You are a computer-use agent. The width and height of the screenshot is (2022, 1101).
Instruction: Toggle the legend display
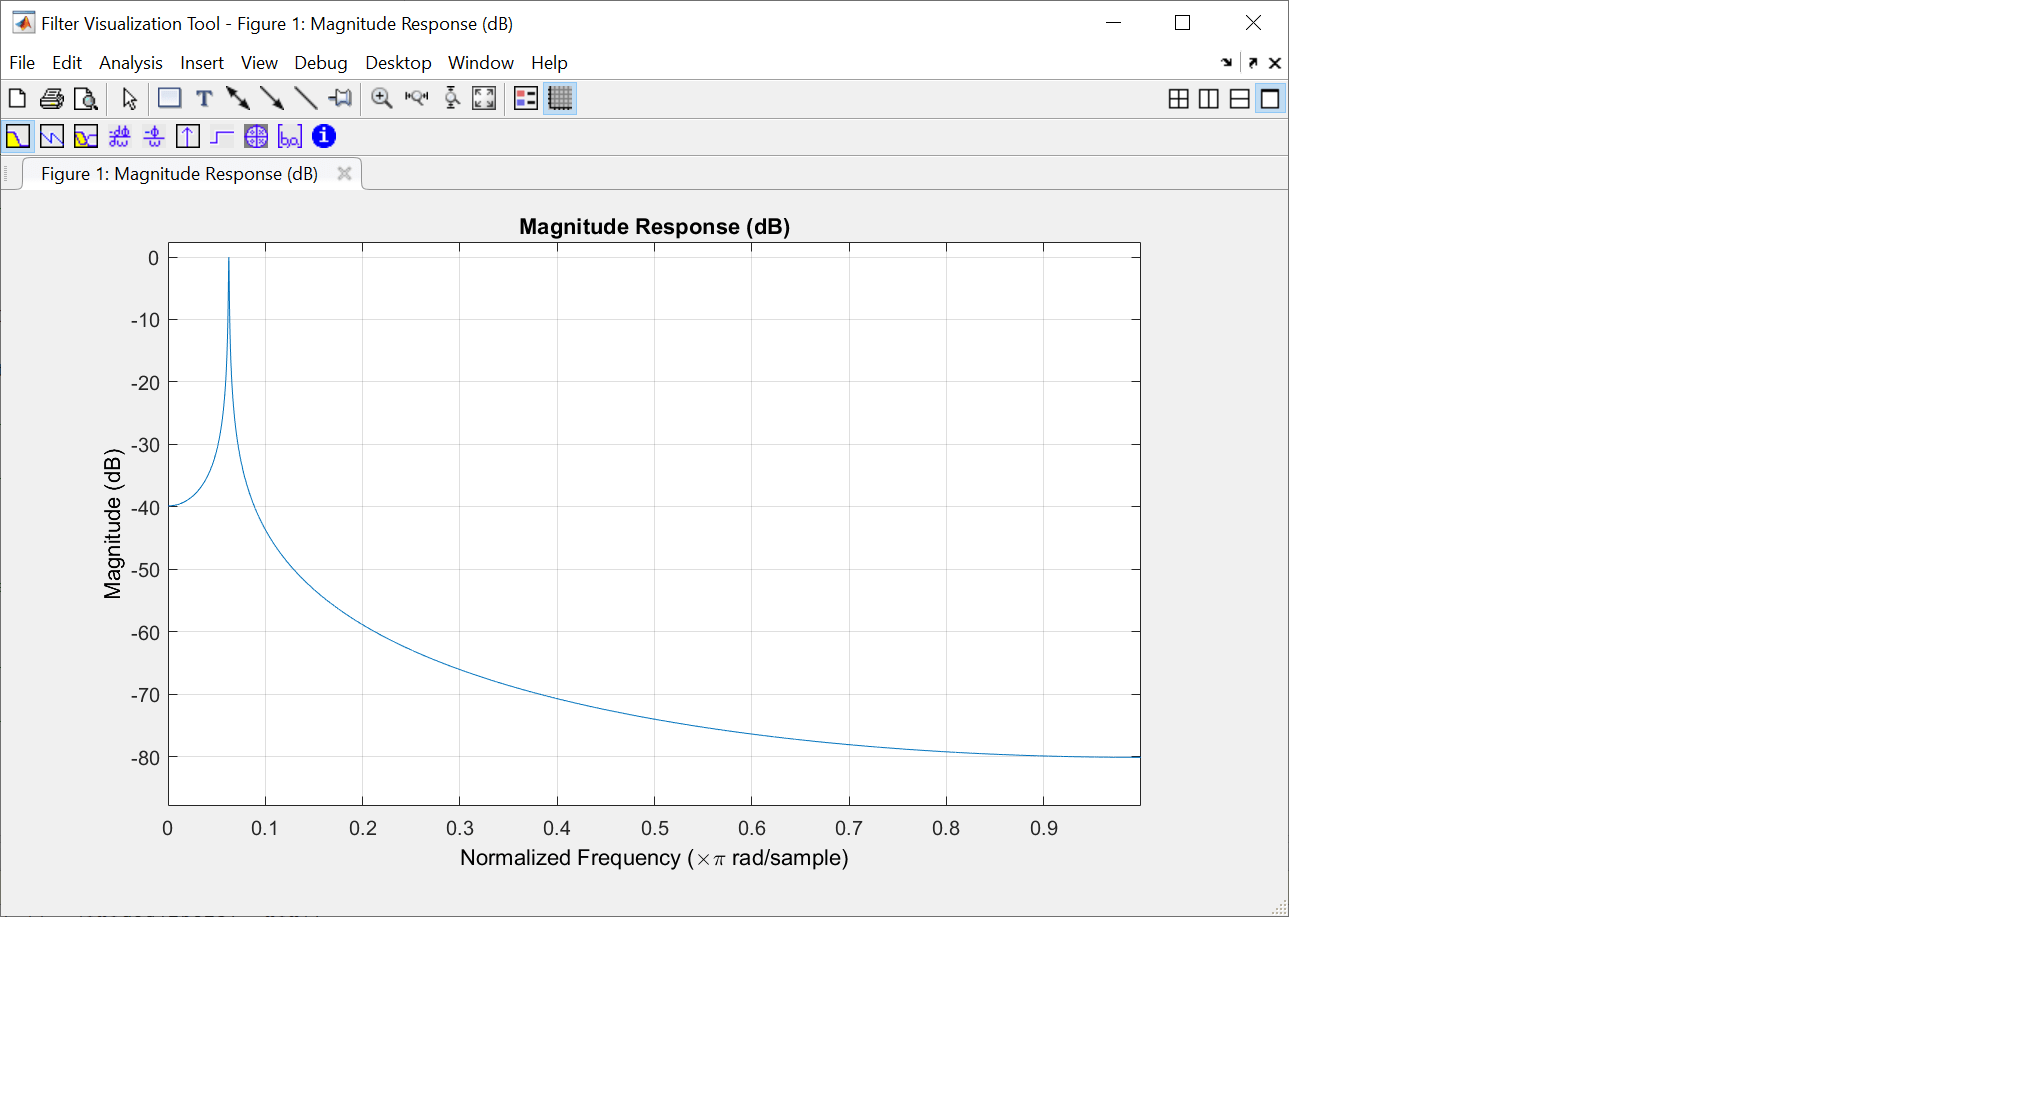pyautogui.click(x=525, y=98)
